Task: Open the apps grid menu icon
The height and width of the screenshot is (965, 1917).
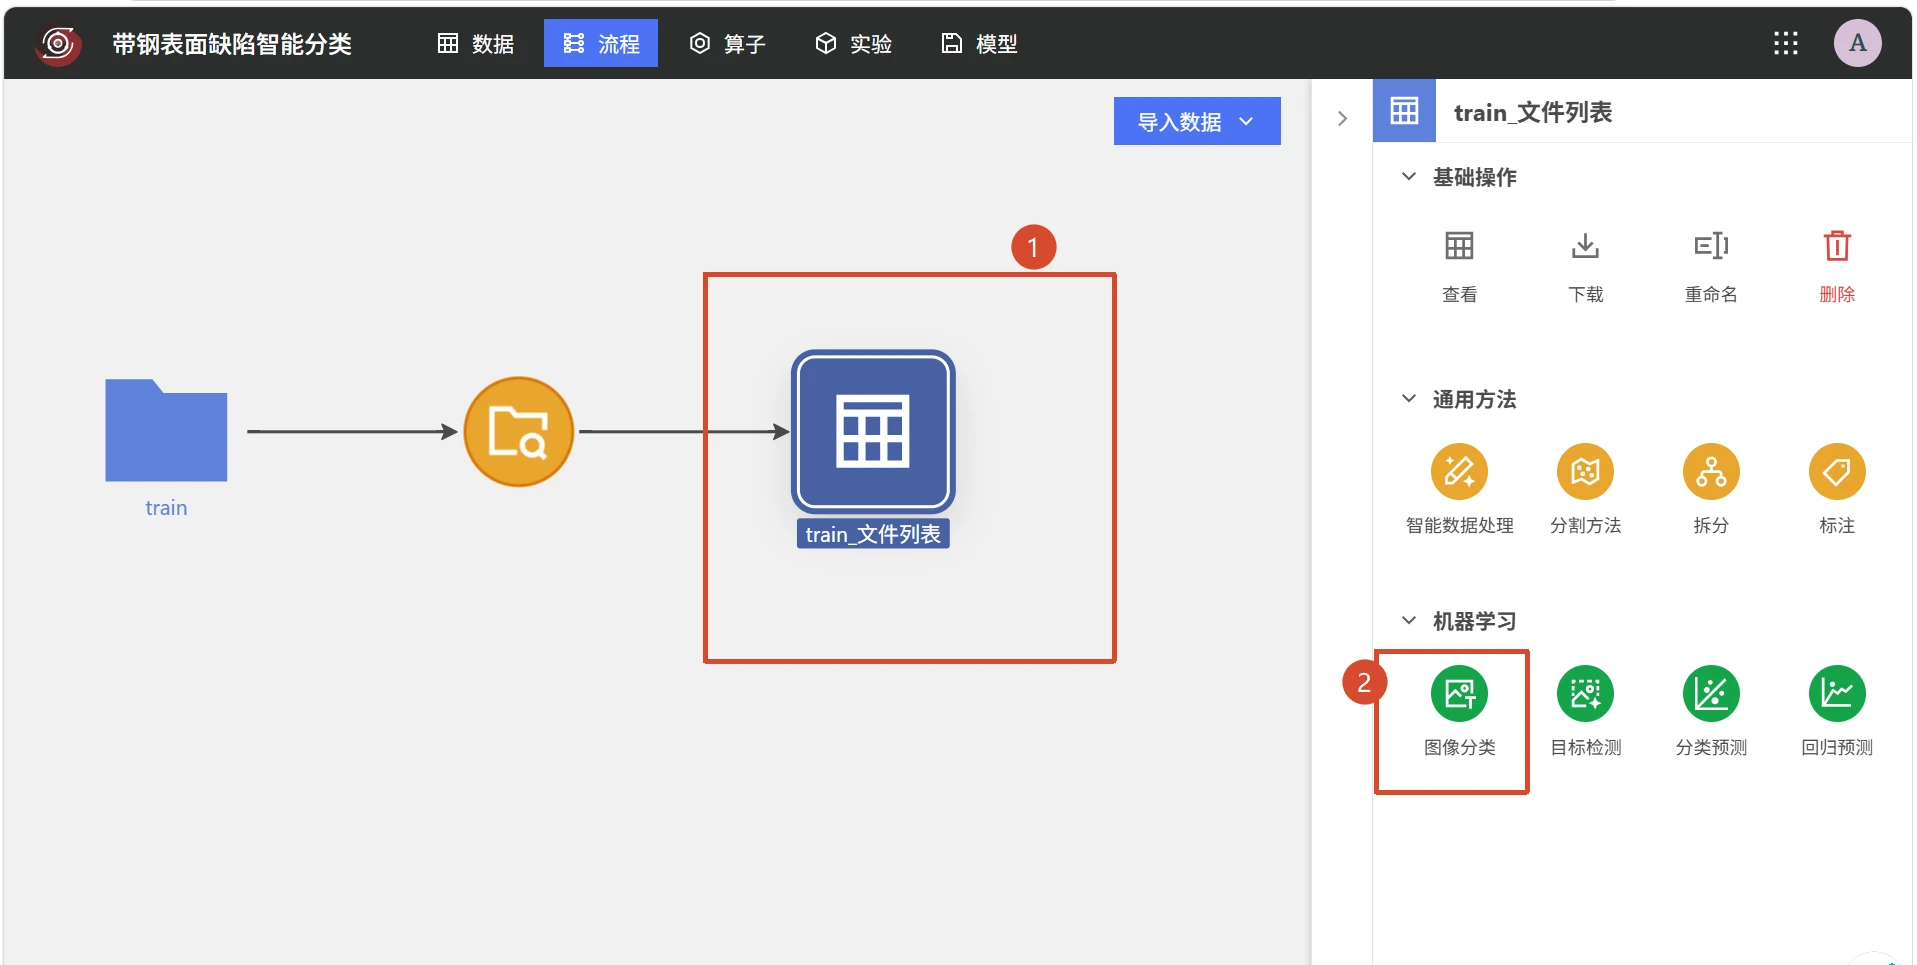Action: (x=1786, y=43)
